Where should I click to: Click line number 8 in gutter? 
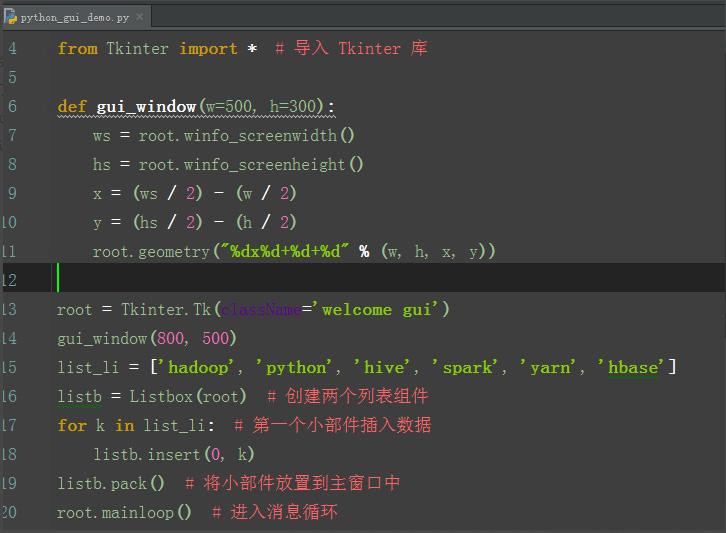(13, 164)
